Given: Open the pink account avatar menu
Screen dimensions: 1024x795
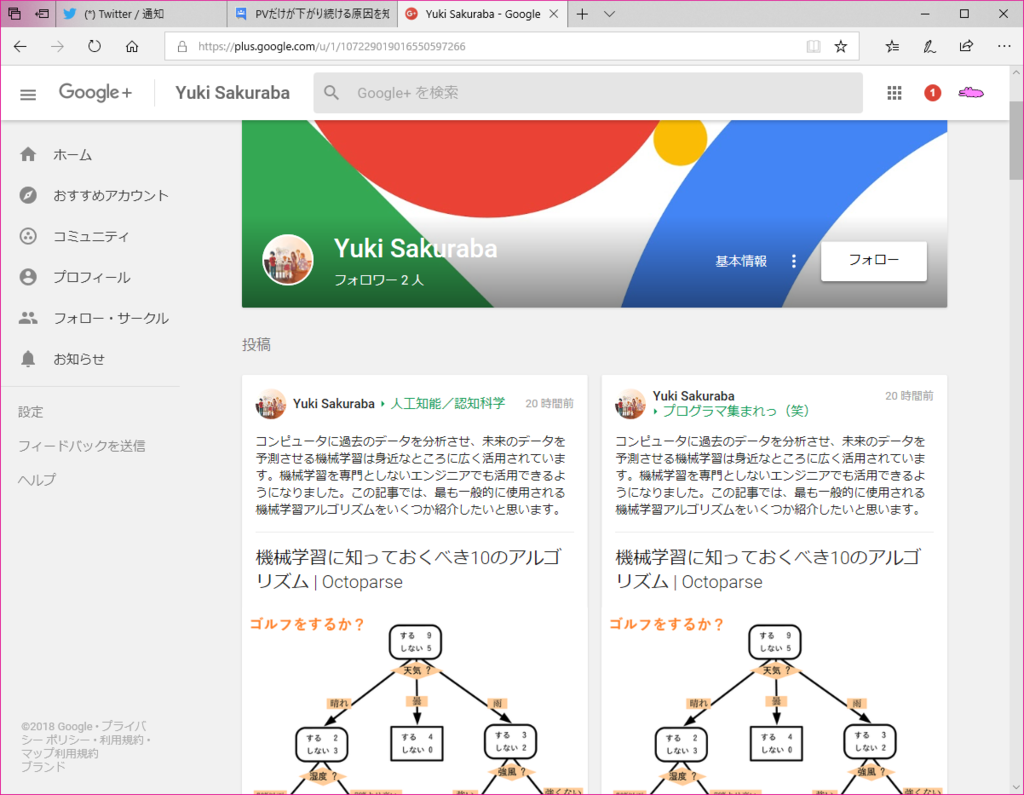Looking at the screenshot, I should coord(970,93).
